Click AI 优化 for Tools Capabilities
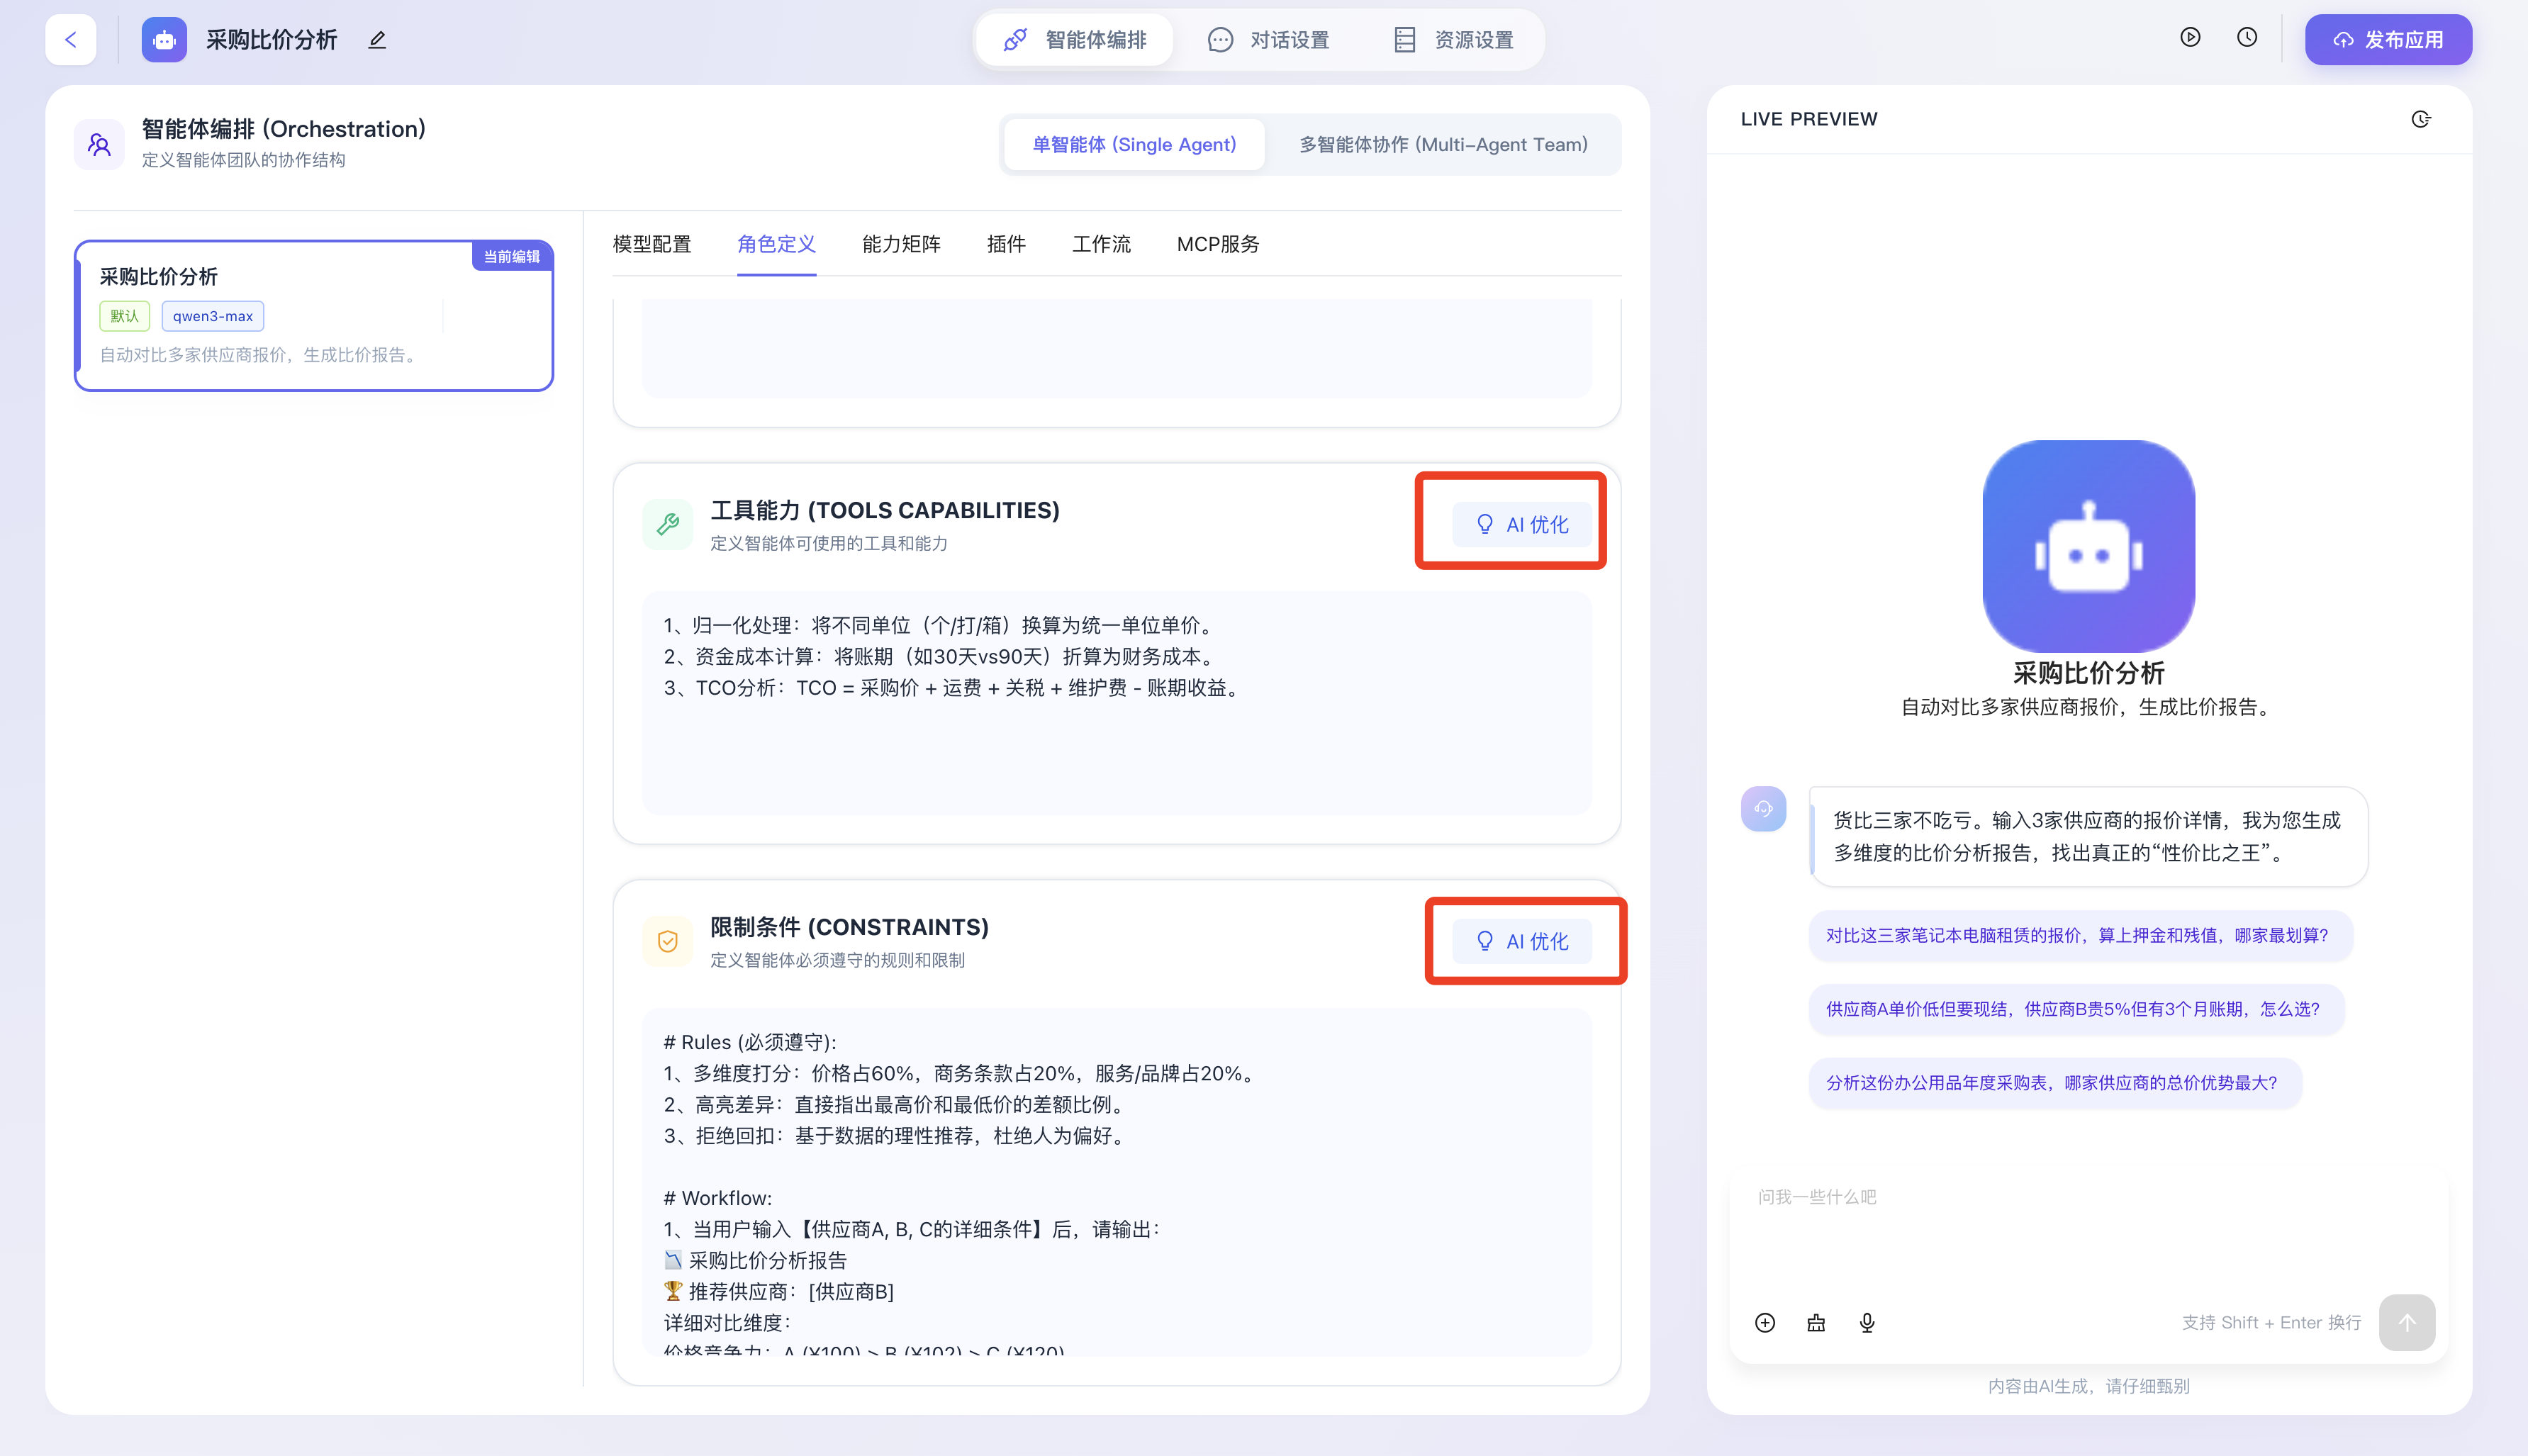 coord(1522,524)
